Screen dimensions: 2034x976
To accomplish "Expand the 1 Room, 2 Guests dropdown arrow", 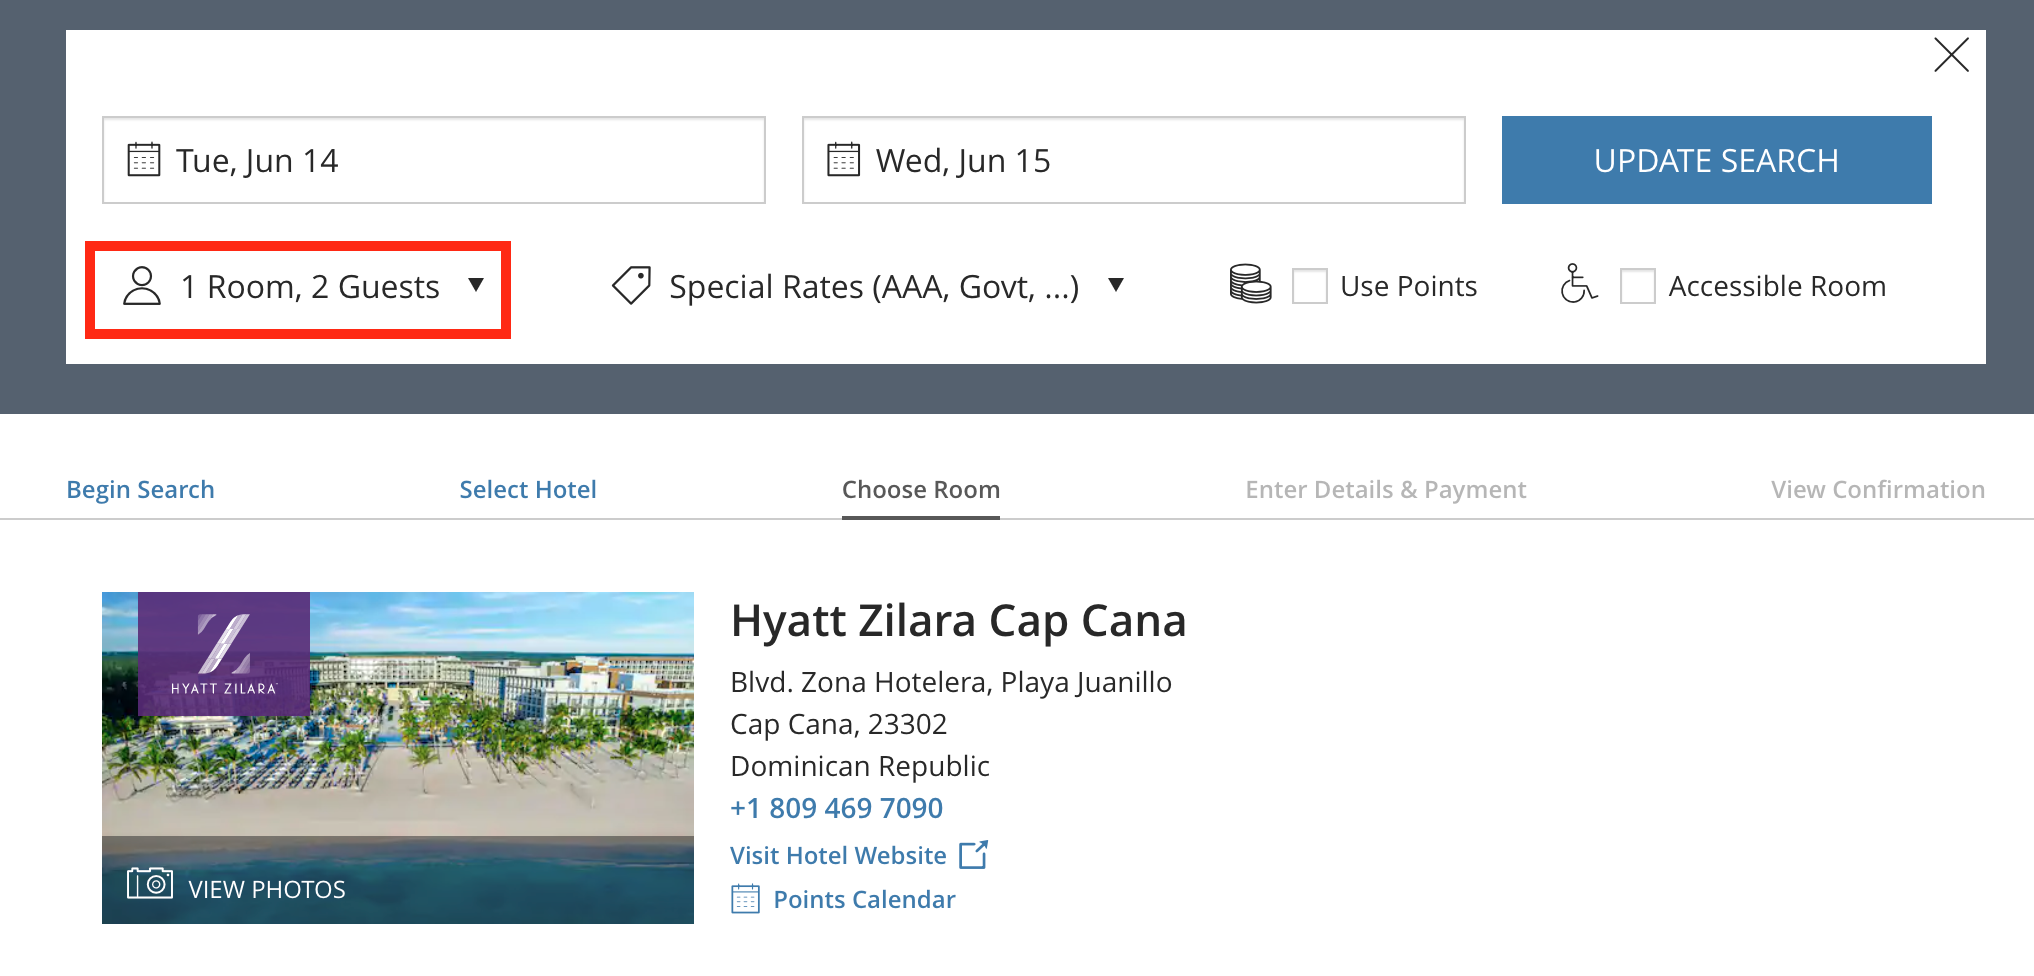I will tap(476, 285).
